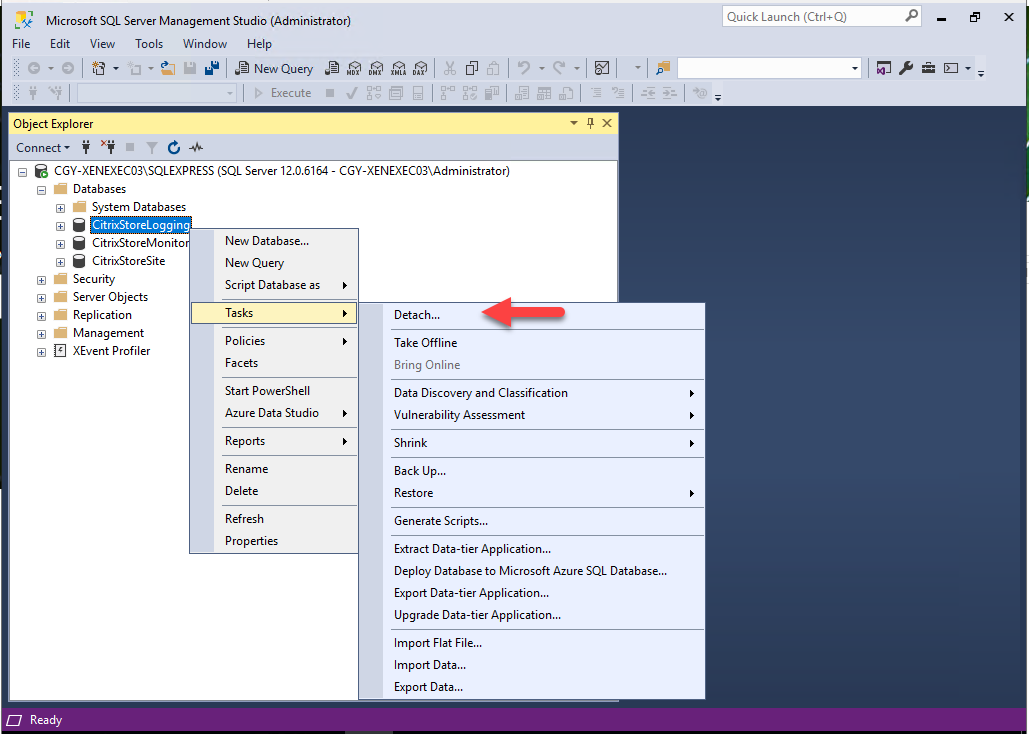Click the toolbar search combo input

click(x=763, y=68)
